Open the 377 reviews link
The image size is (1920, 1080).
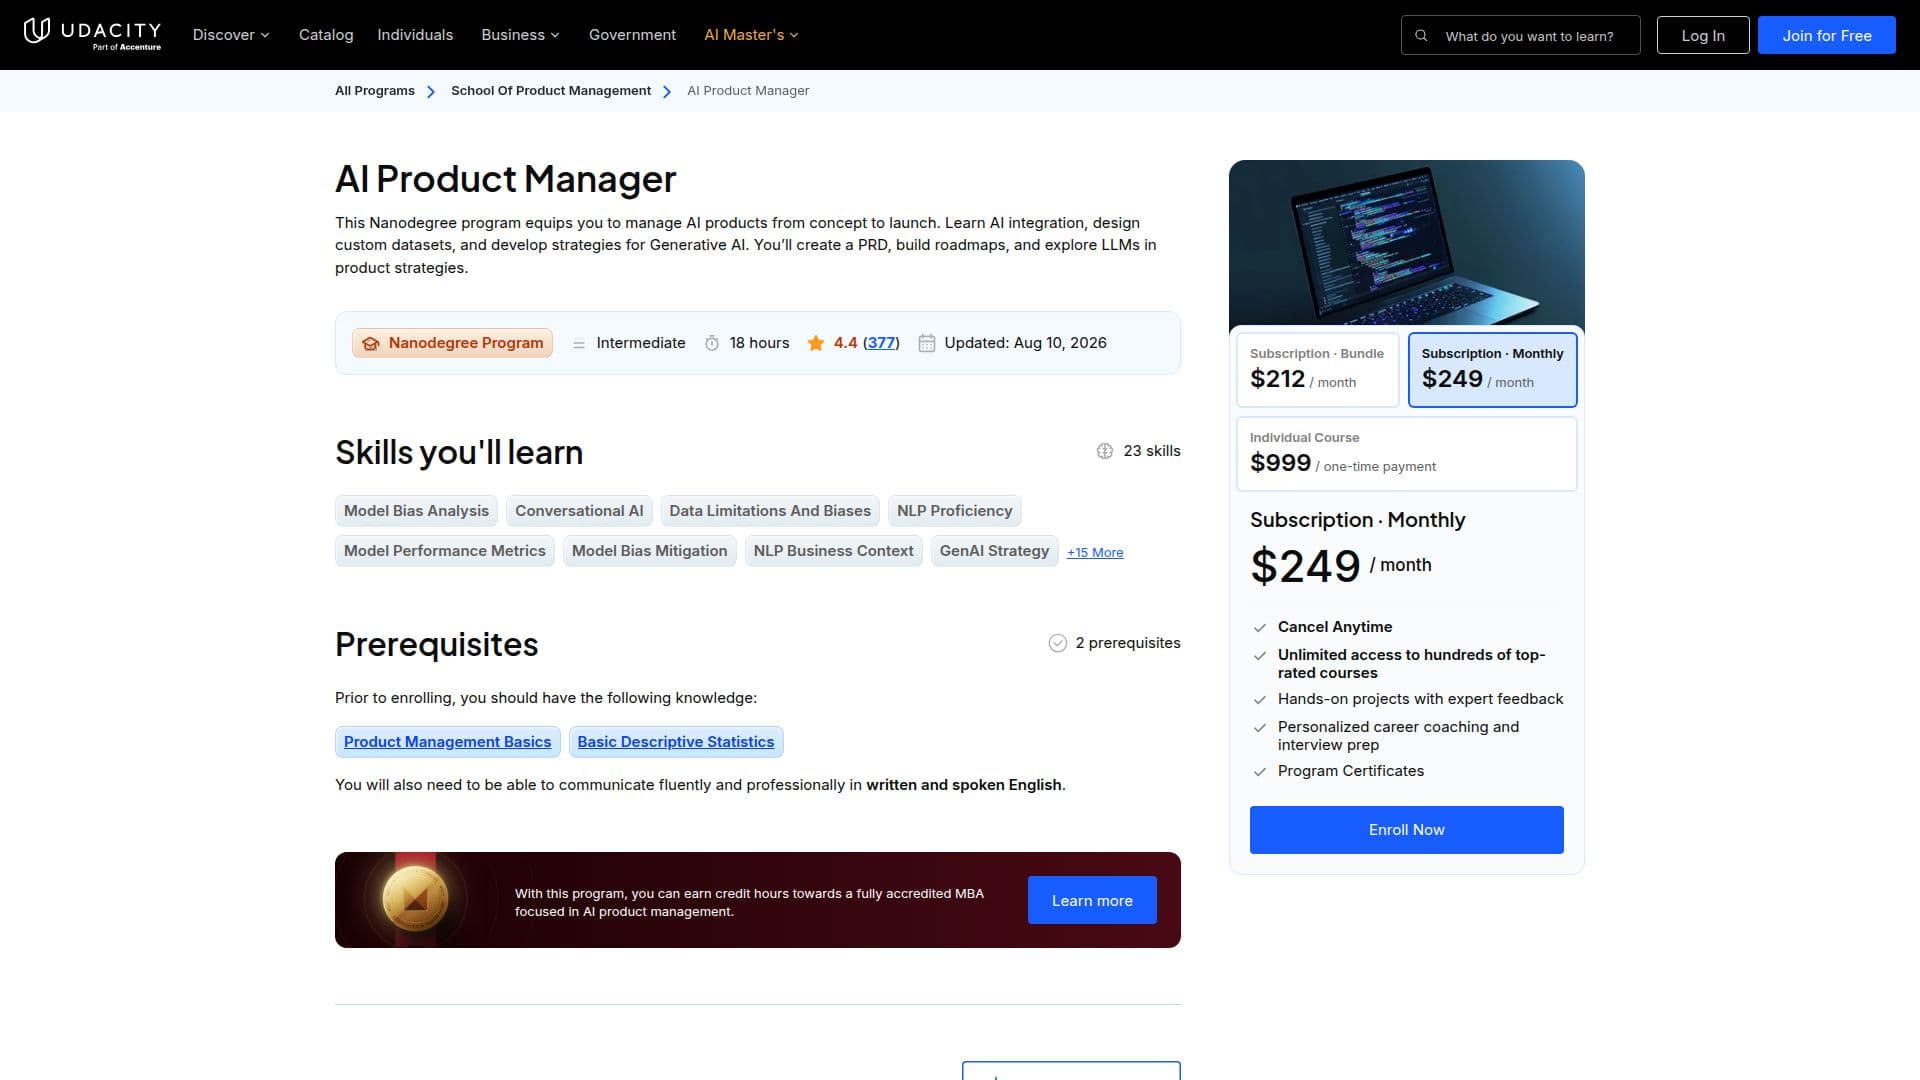[x=881, y=343]
